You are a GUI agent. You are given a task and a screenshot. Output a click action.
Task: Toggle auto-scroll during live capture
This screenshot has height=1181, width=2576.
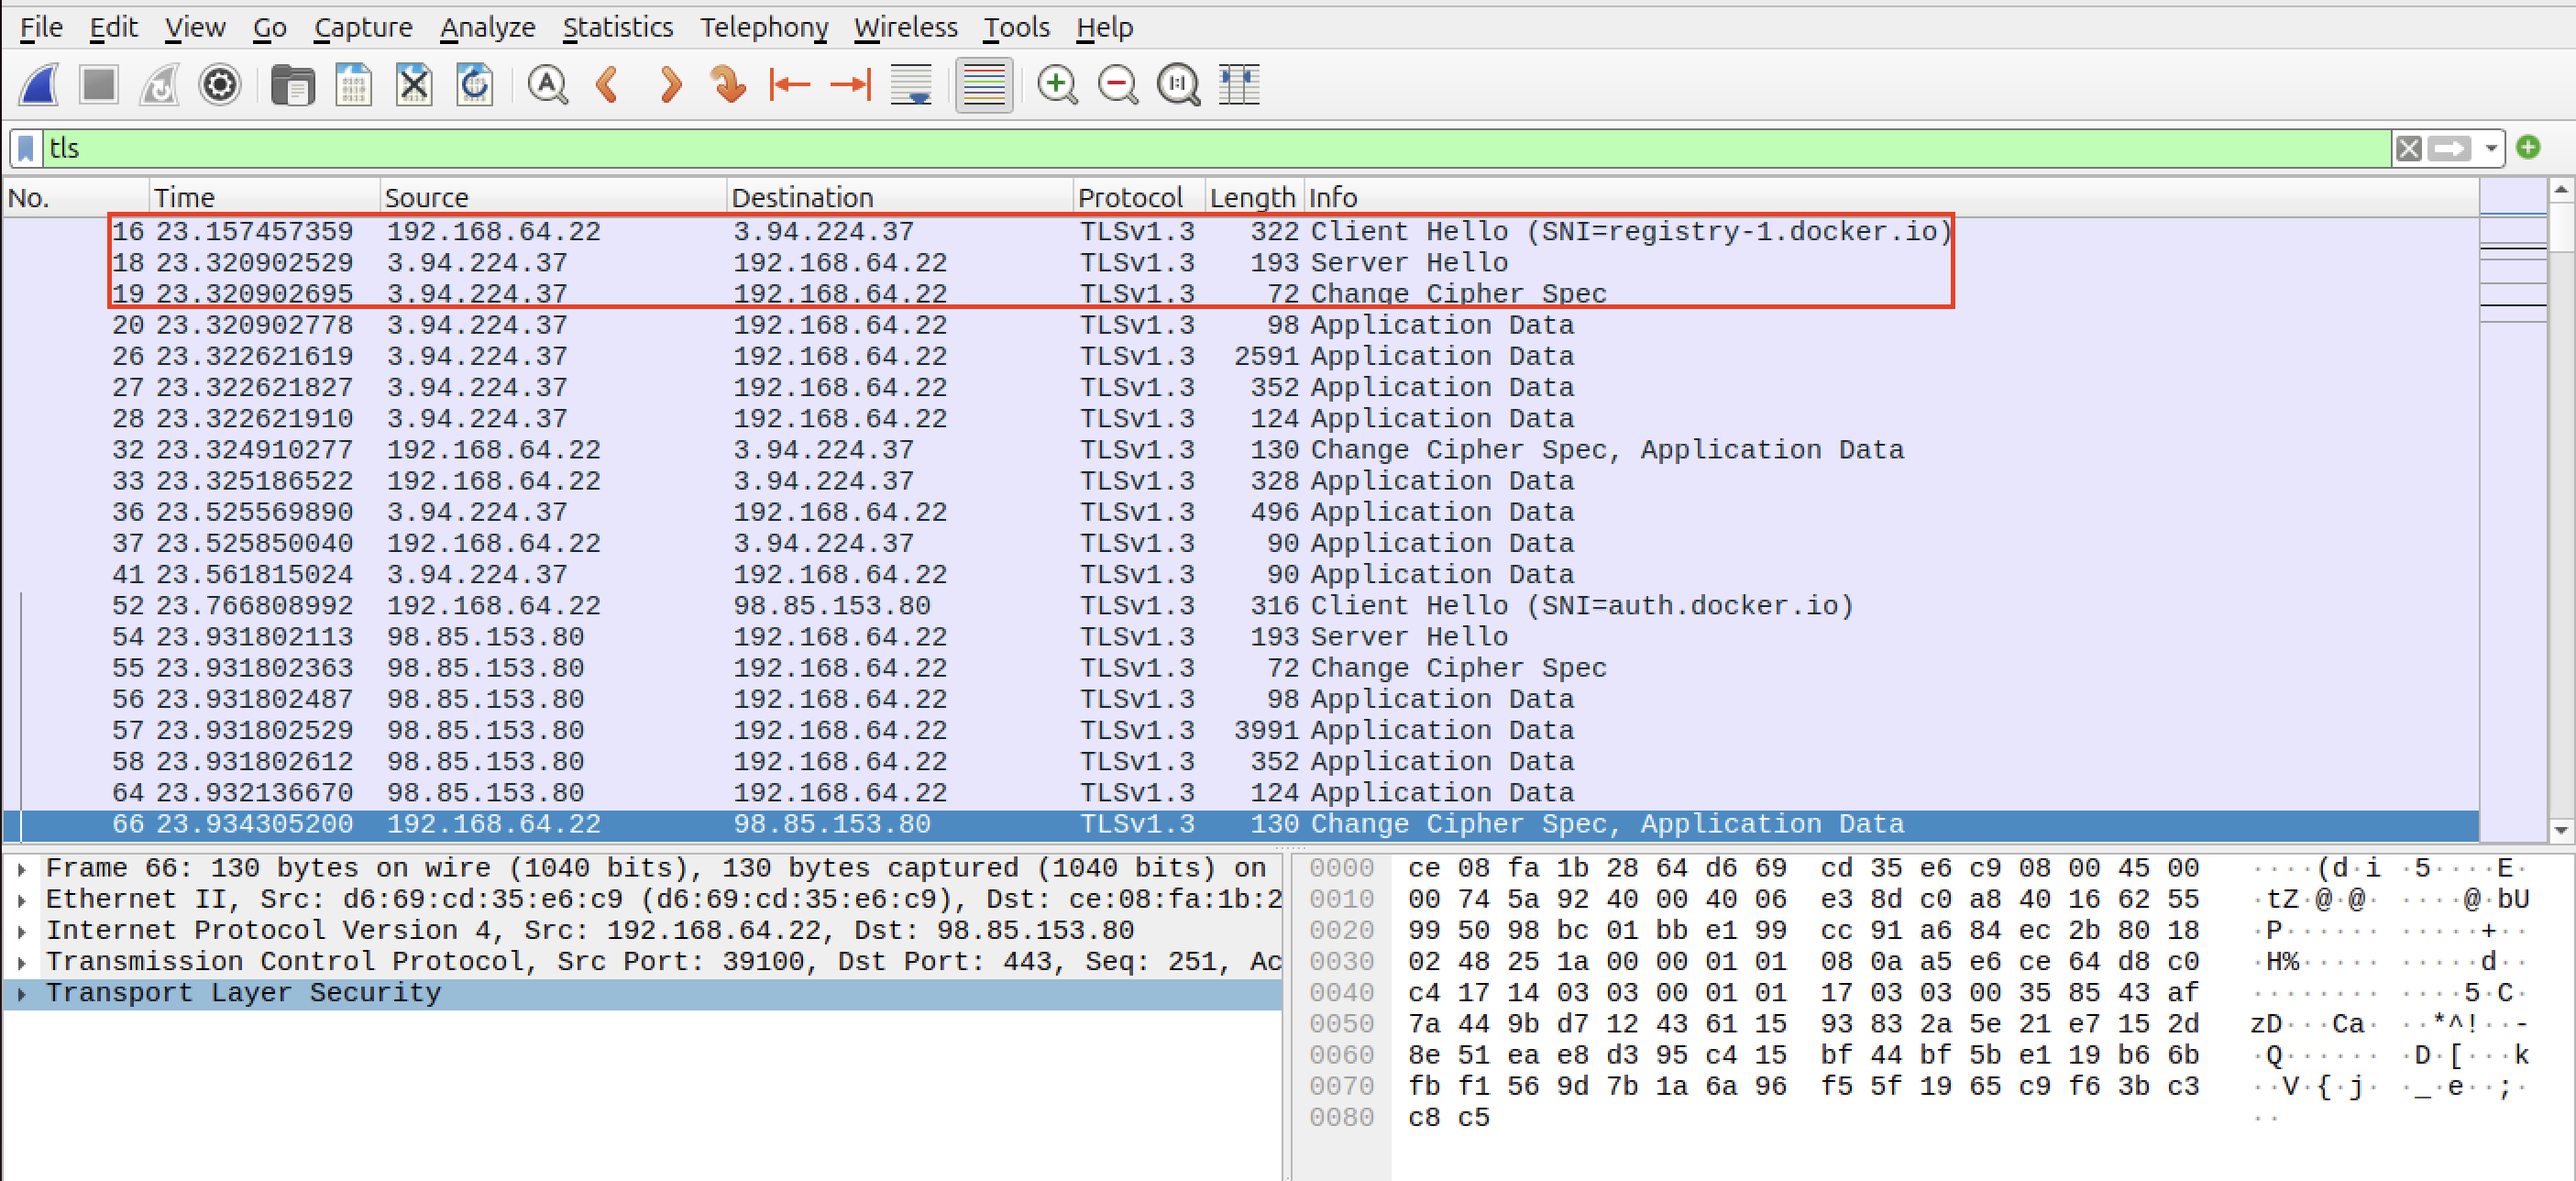point(911,85)
